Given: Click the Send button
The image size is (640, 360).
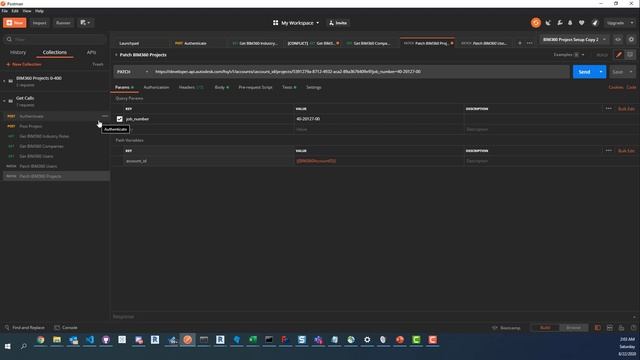Looking at the screenshot, I should pos(584,72).
